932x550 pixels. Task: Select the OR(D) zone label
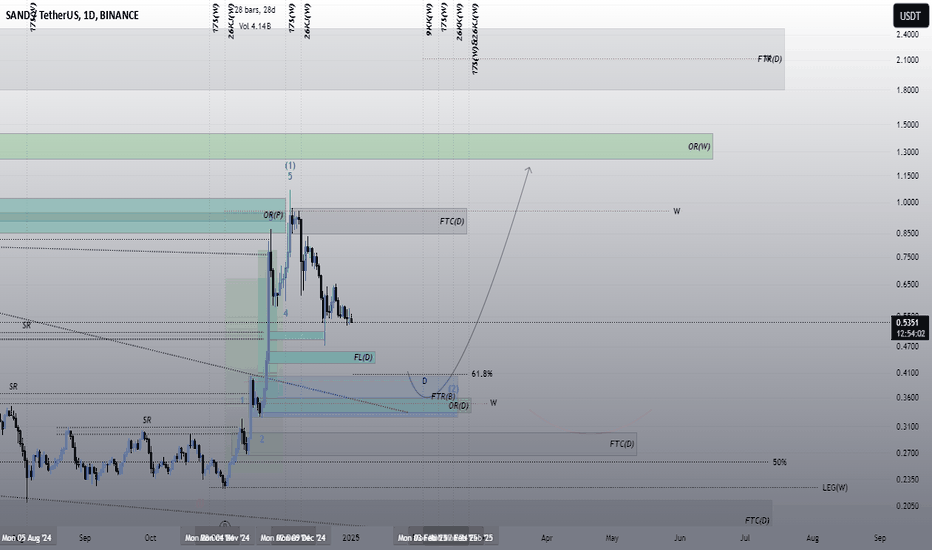pos(458,406)
